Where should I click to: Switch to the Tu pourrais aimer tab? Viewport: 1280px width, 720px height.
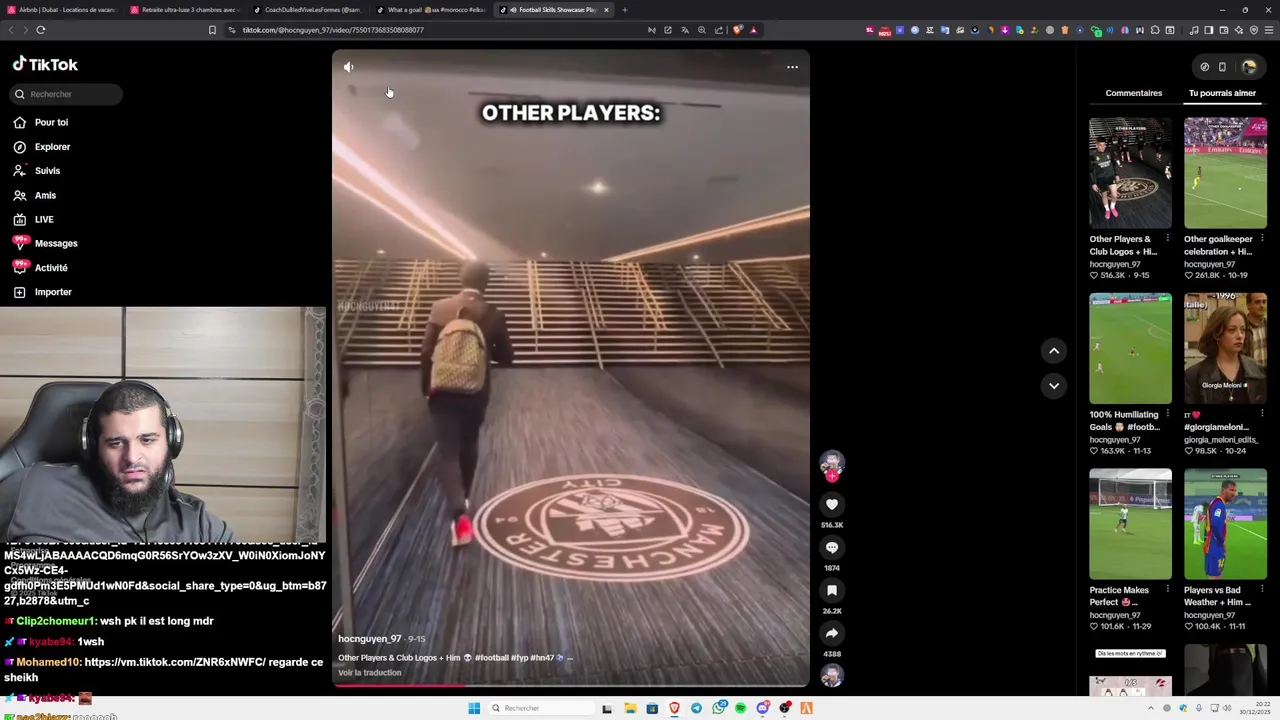[1222, 93]
